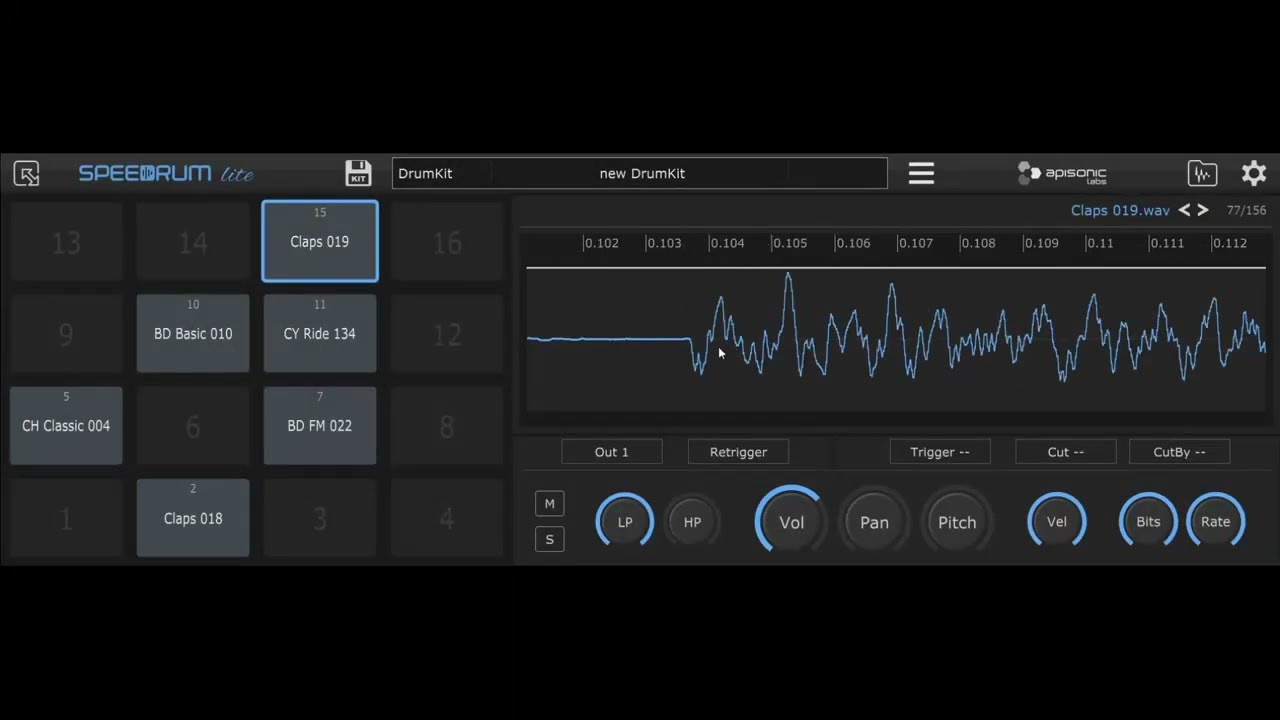The height and width of the screenshot is (720, 1280).
Task: Click the 77/156 sample counter
Action: [x=1246, y=210]
